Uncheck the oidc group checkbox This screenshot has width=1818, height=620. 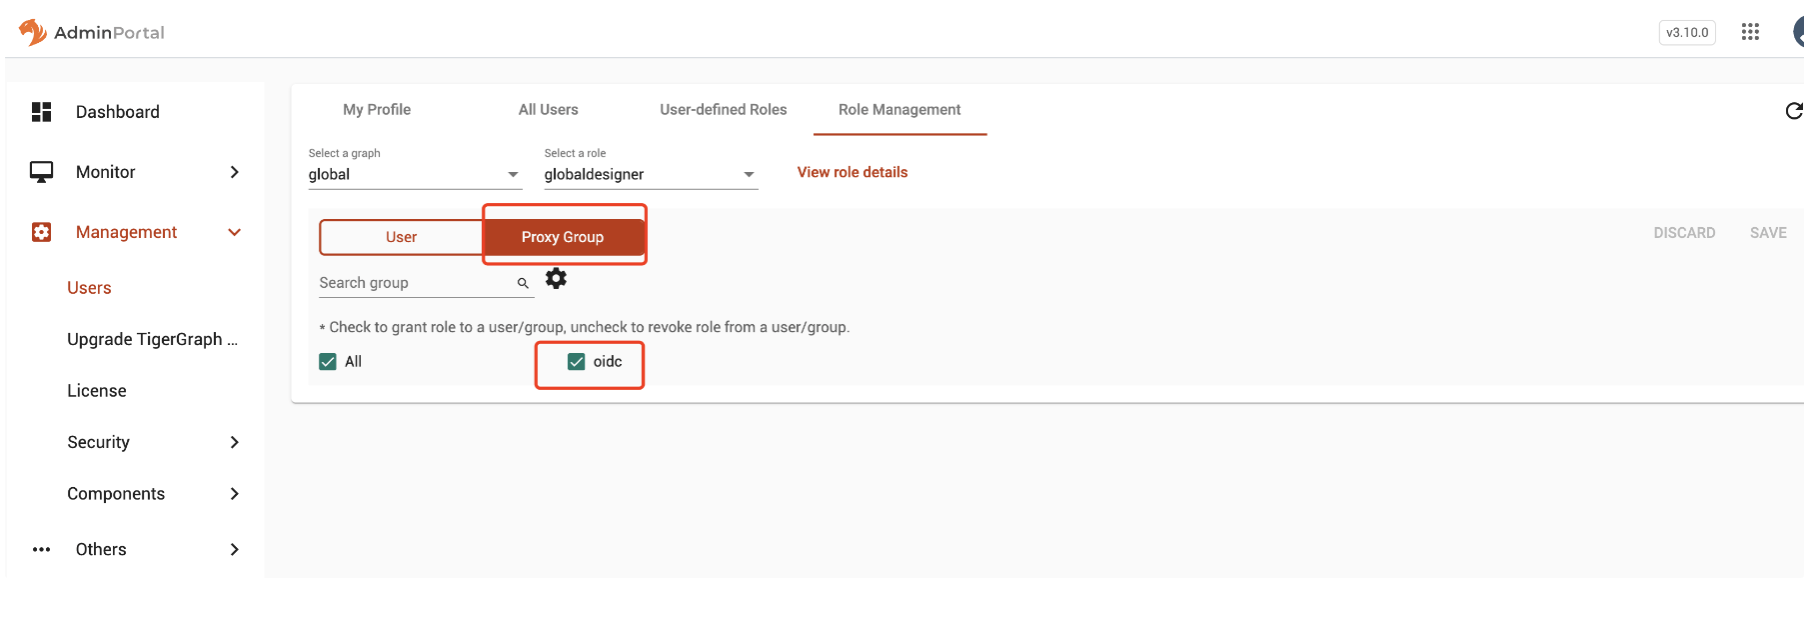tap(576, 362)
